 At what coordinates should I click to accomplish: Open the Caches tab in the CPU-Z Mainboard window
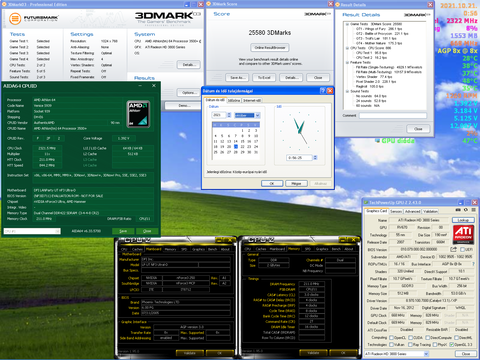137,249
